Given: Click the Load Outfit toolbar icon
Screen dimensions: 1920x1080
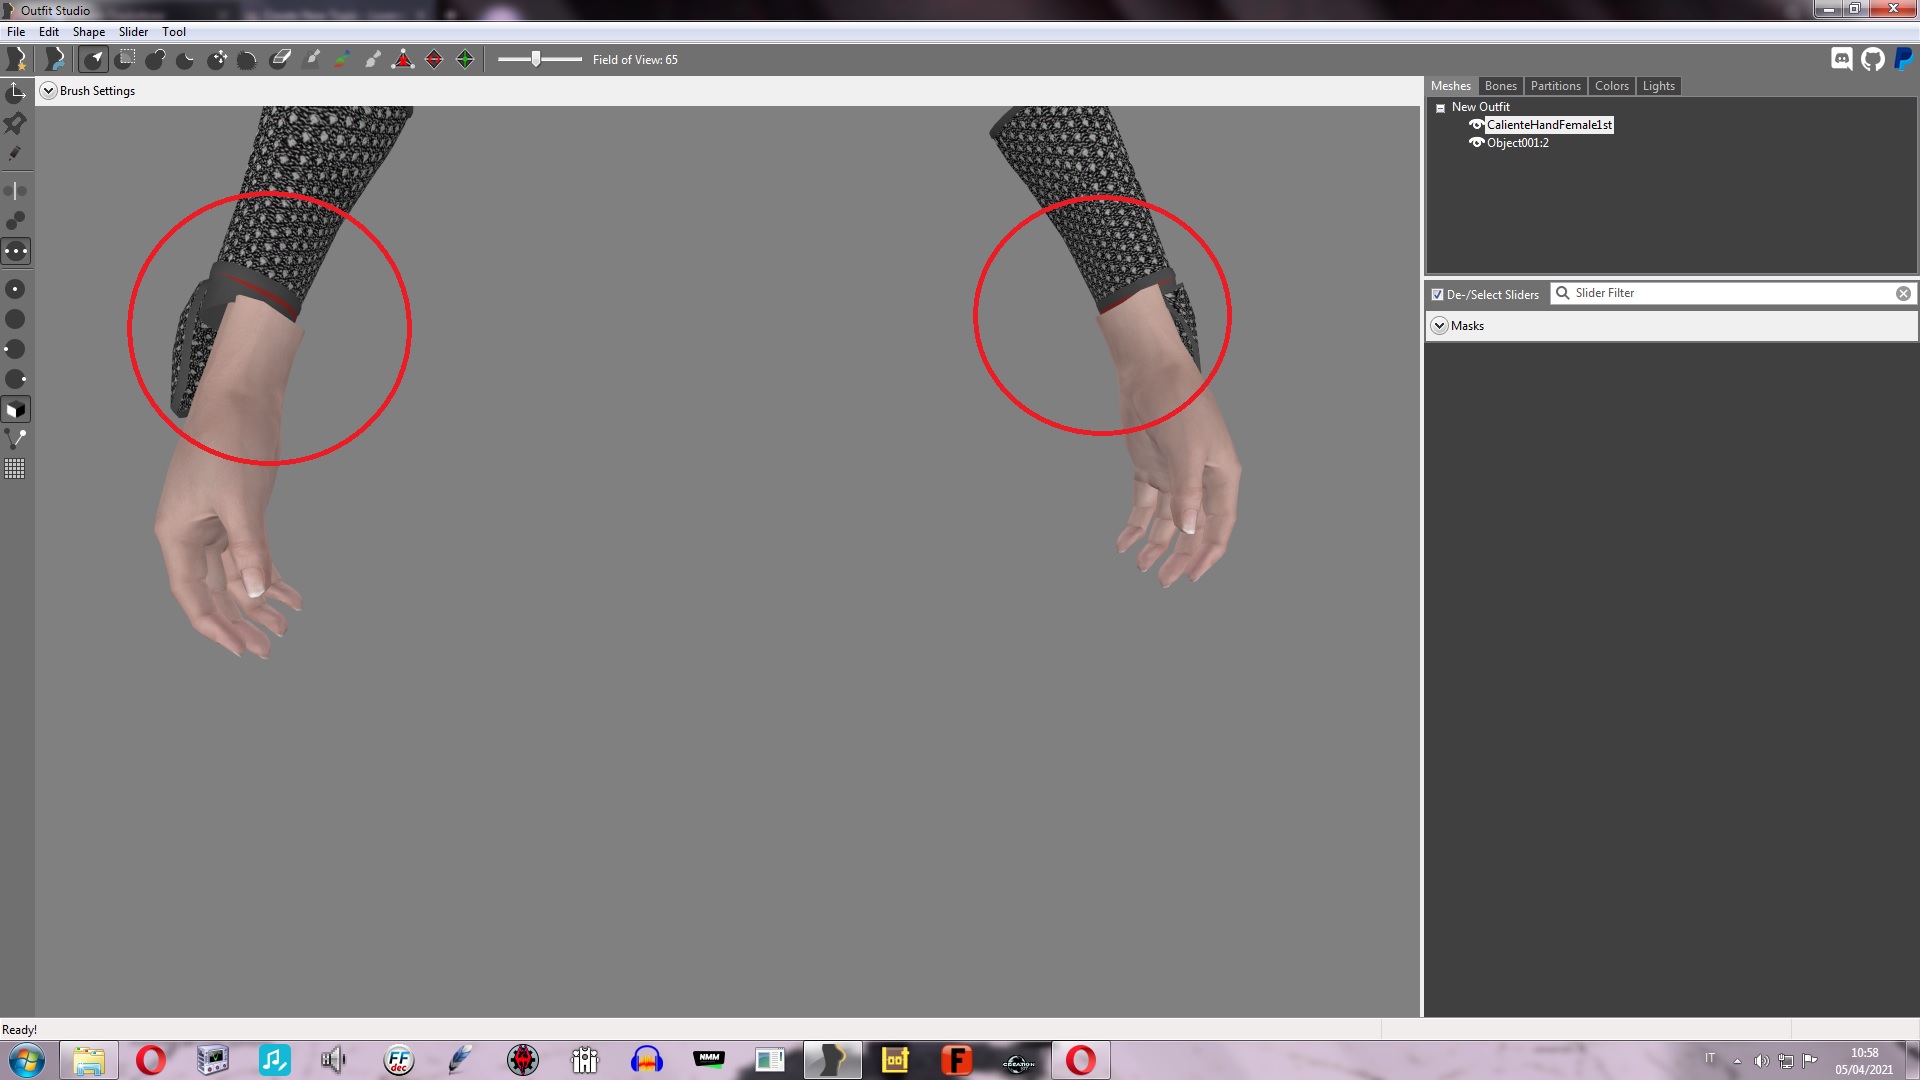Looking at the screenshot, I should tap(54, 59).
